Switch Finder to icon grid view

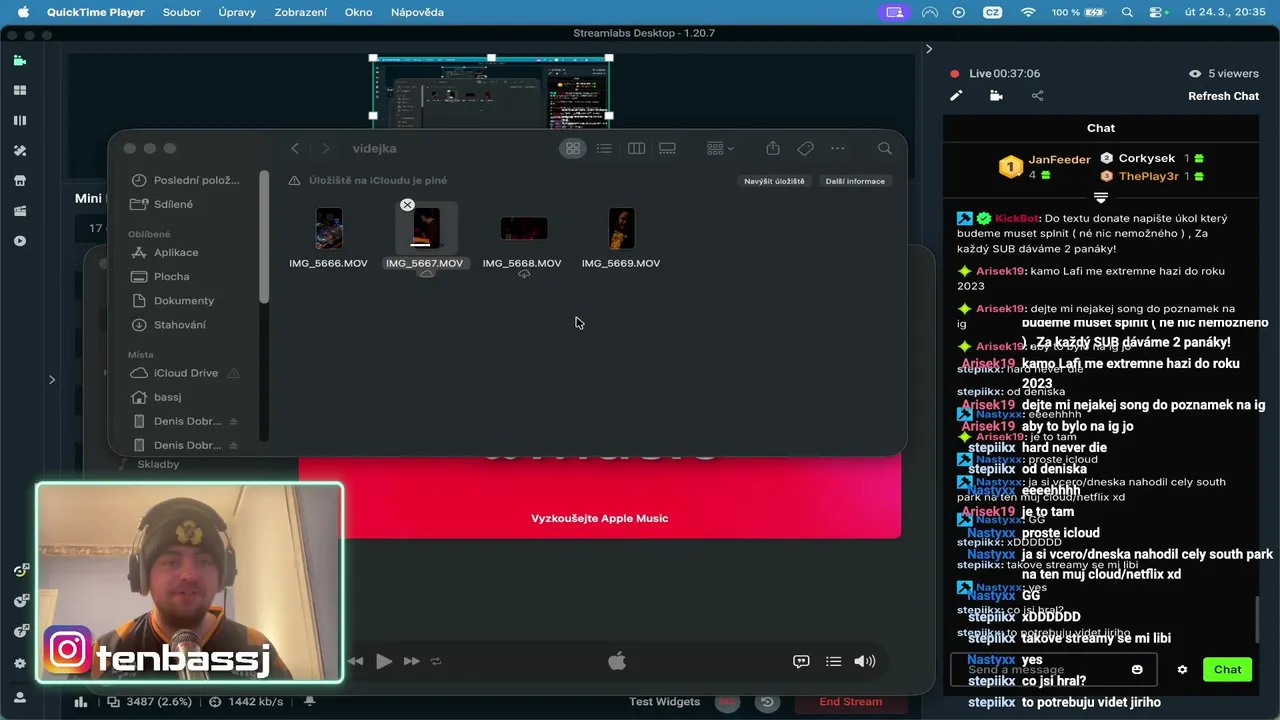(573, 148)
